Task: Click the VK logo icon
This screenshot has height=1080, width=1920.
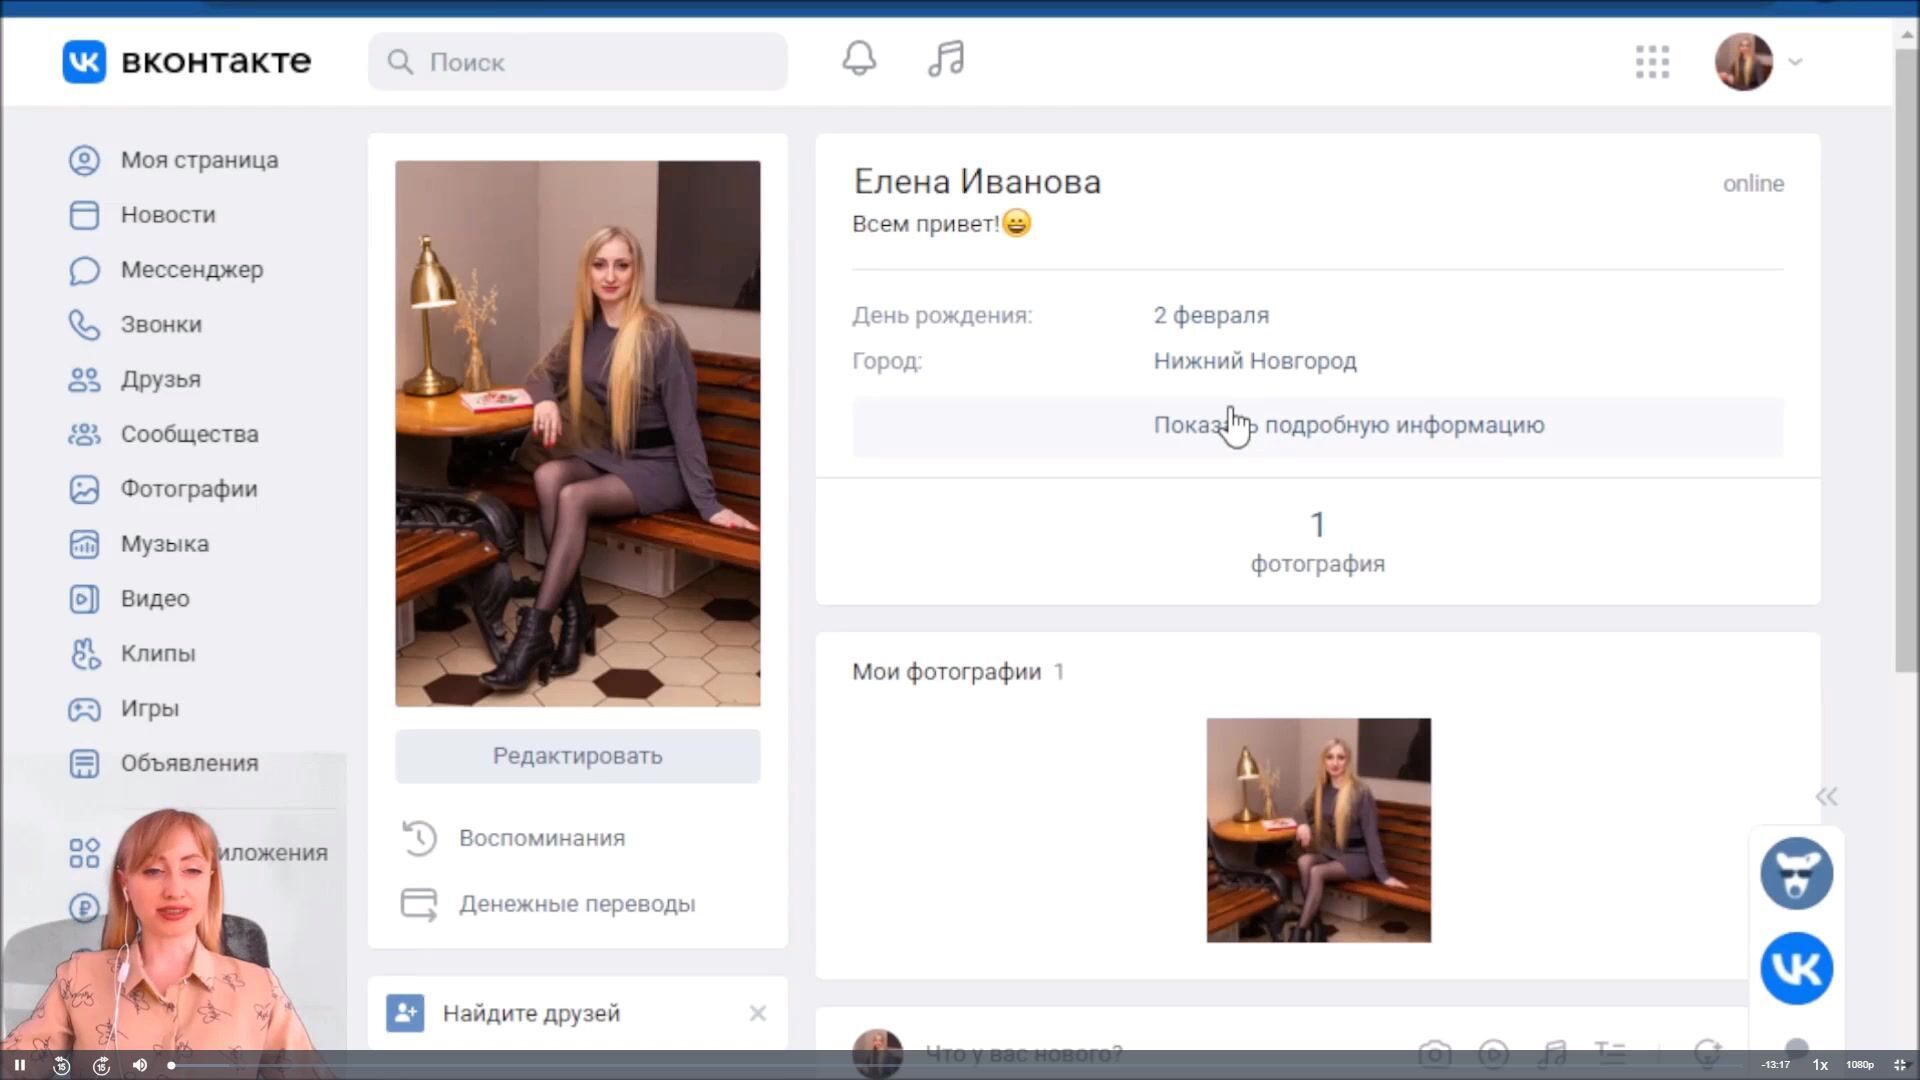Action: (84, 61)
